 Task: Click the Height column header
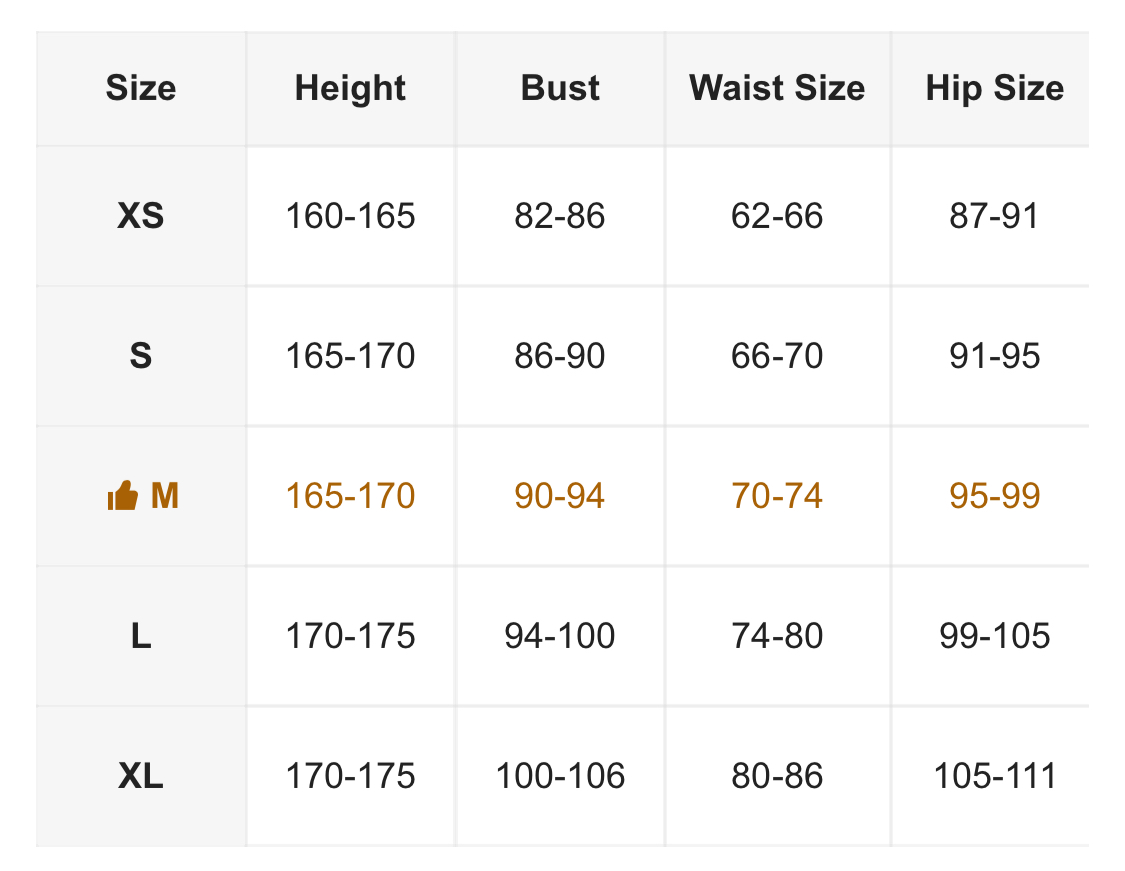tap(350, 88)
